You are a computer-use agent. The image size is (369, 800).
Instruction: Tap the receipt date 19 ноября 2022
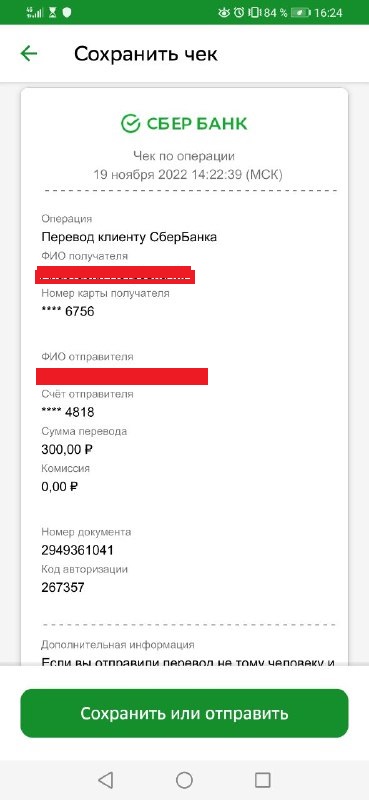(140, 174)
